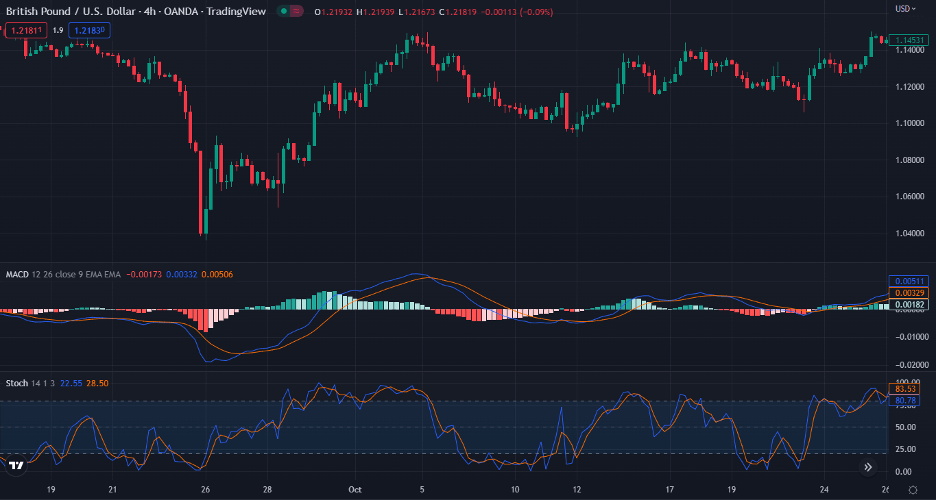Click the scroll to latest bar arrows

869,466
